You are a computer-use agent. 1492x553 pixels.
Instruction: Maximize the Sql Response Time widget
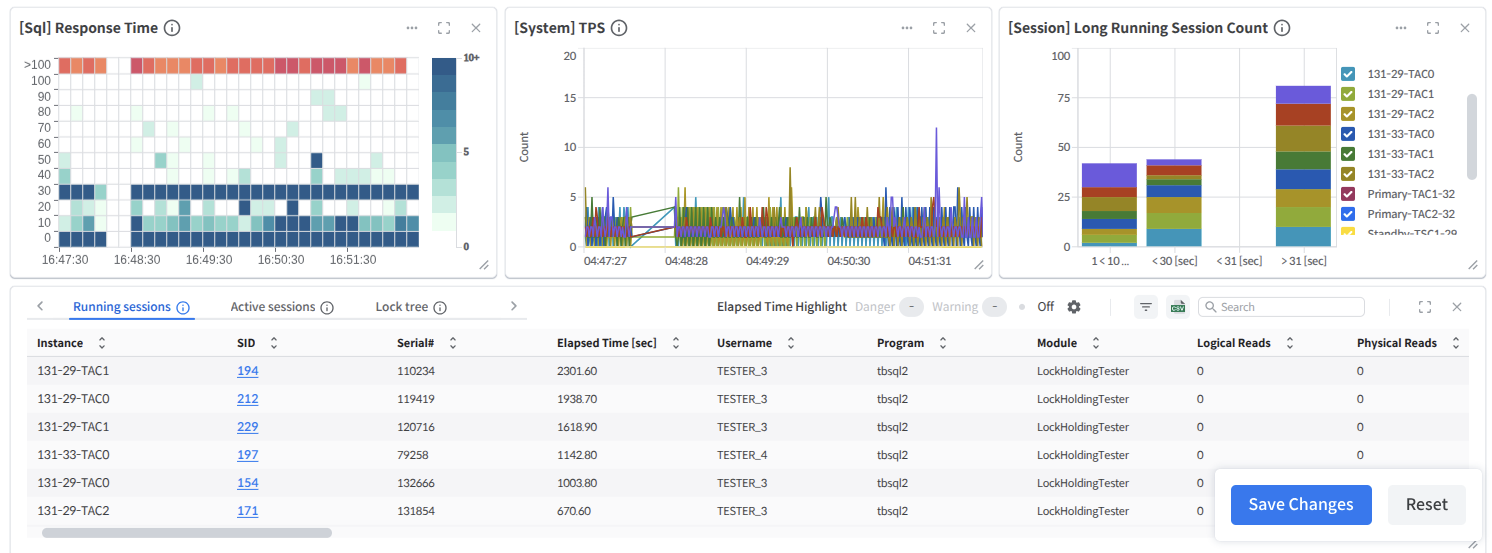443,28
